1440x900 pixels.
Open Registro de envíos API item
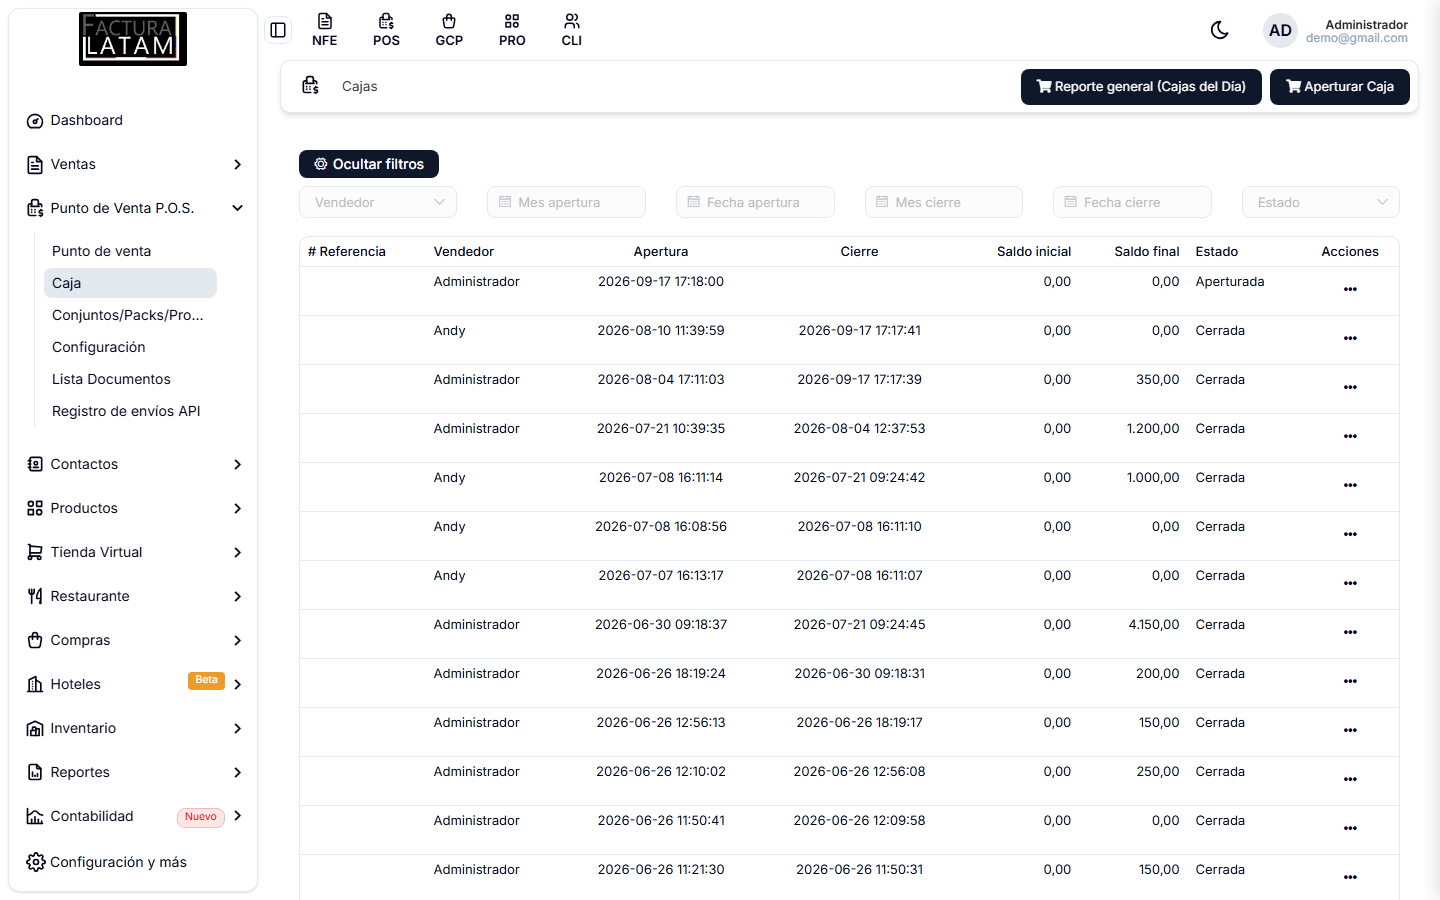(x=130, y=411)
